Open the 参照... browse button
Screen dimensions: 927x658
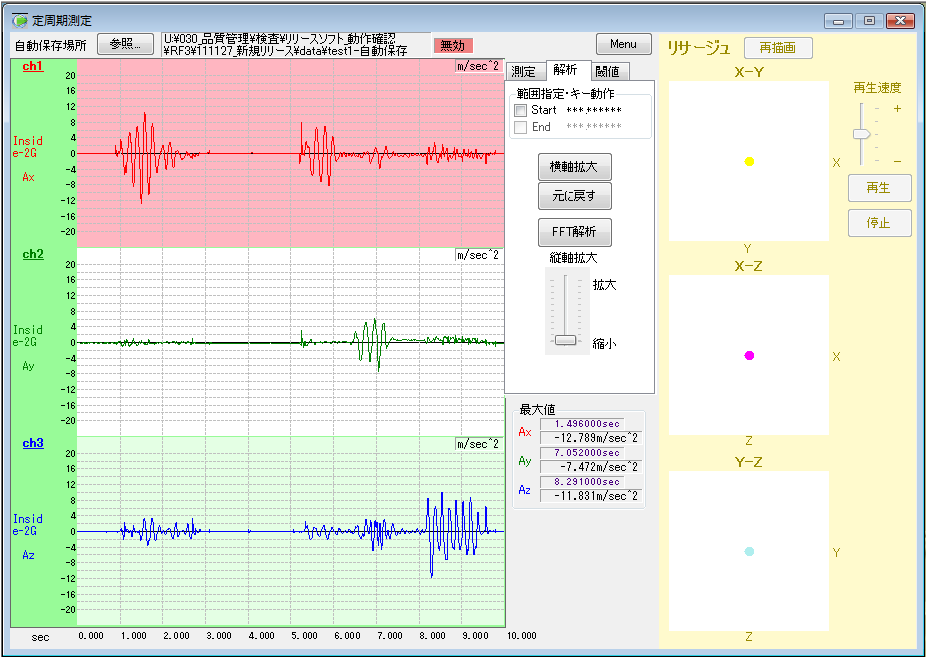point(125,44)
